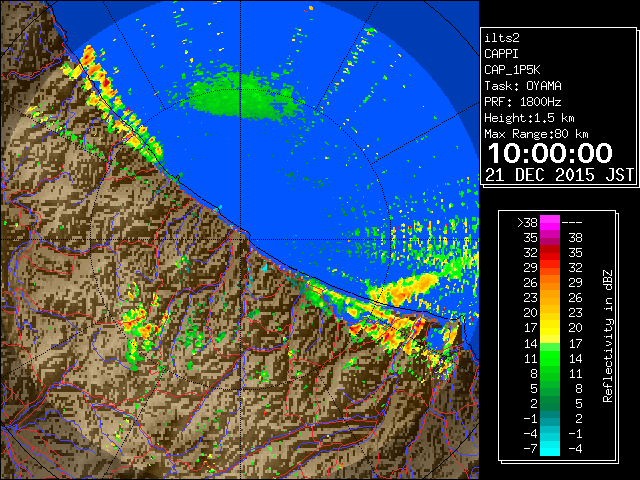The width and height of the screenshot is (640, 480).
Task: Click the '21 DEC 2015 JST' date
Action: (x=560, y=175)
